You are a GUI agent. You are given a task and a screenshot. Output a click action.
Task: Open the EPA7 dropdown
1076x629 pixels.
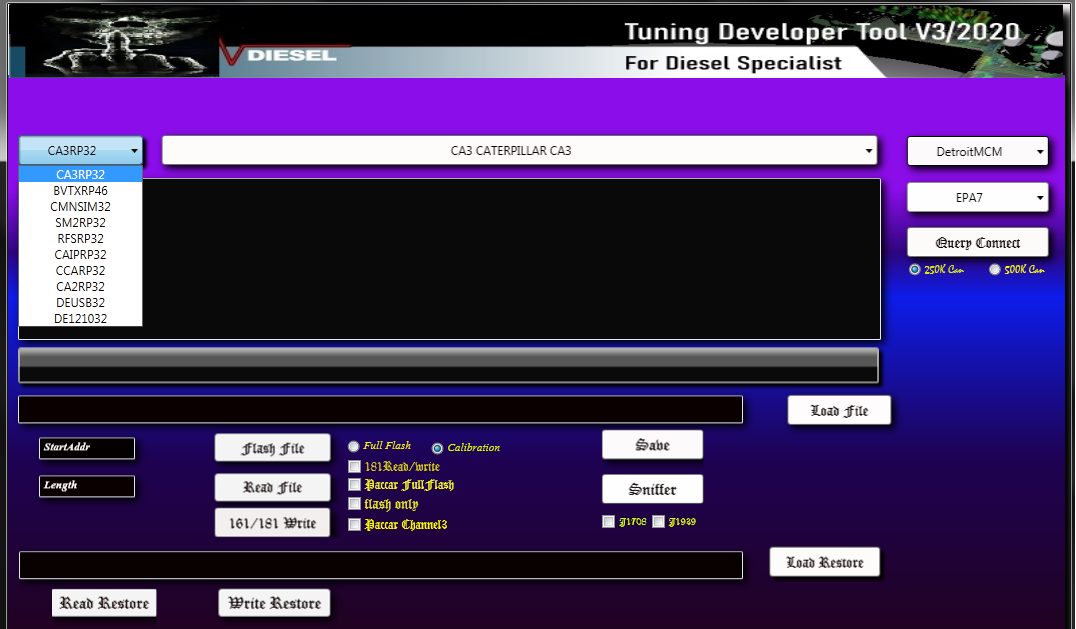tap(977, 198)
